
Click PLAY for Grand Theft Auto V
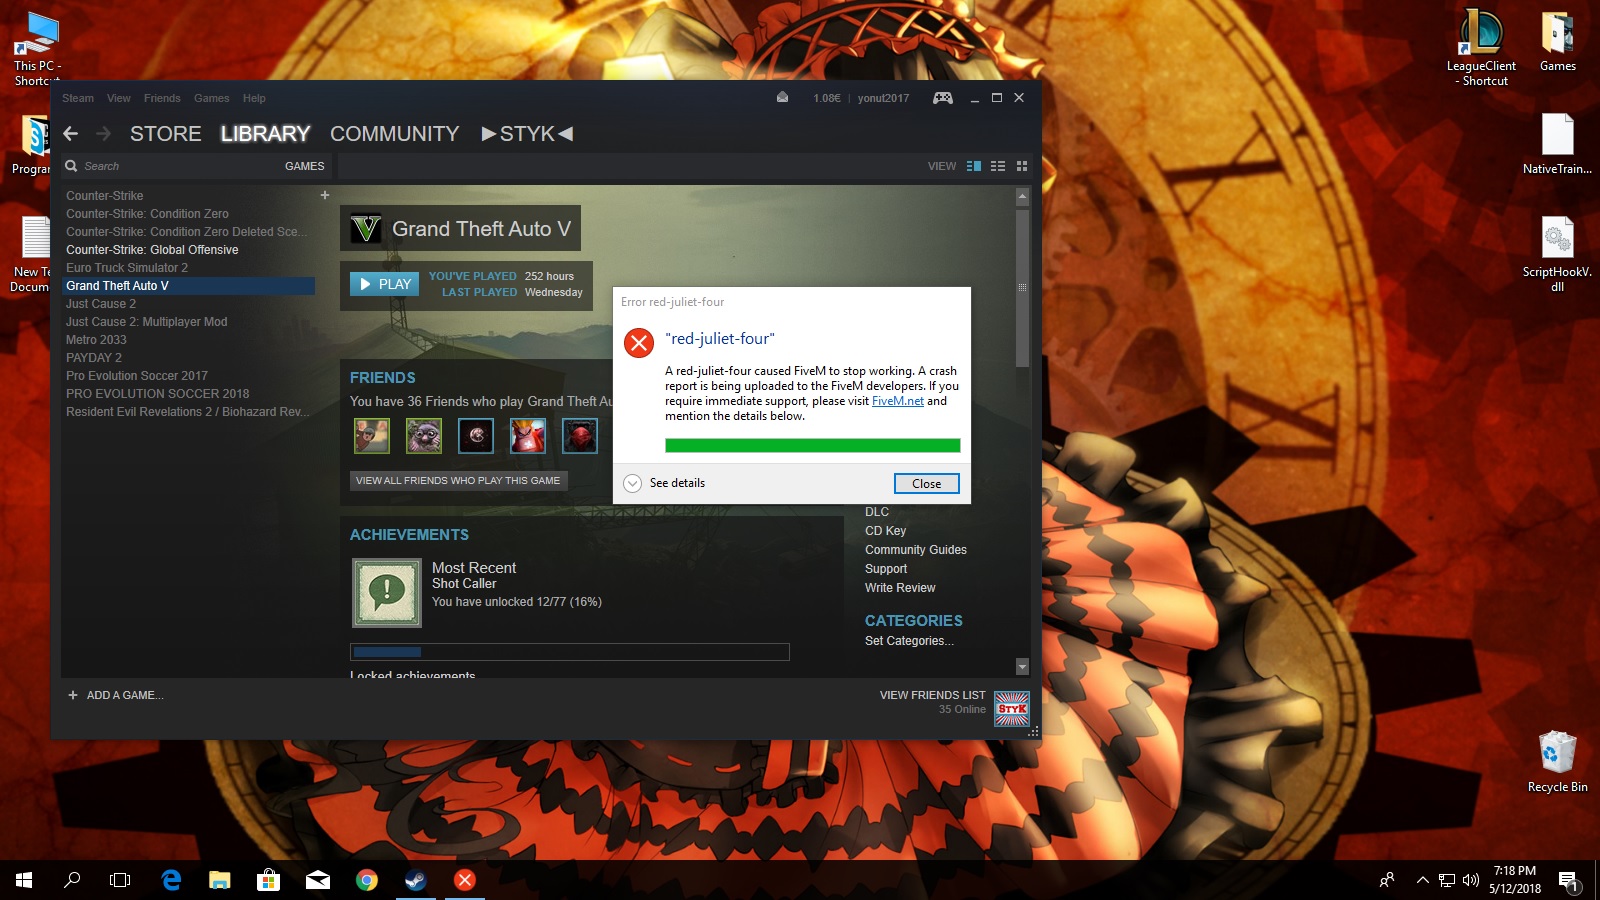click(385, 284)
